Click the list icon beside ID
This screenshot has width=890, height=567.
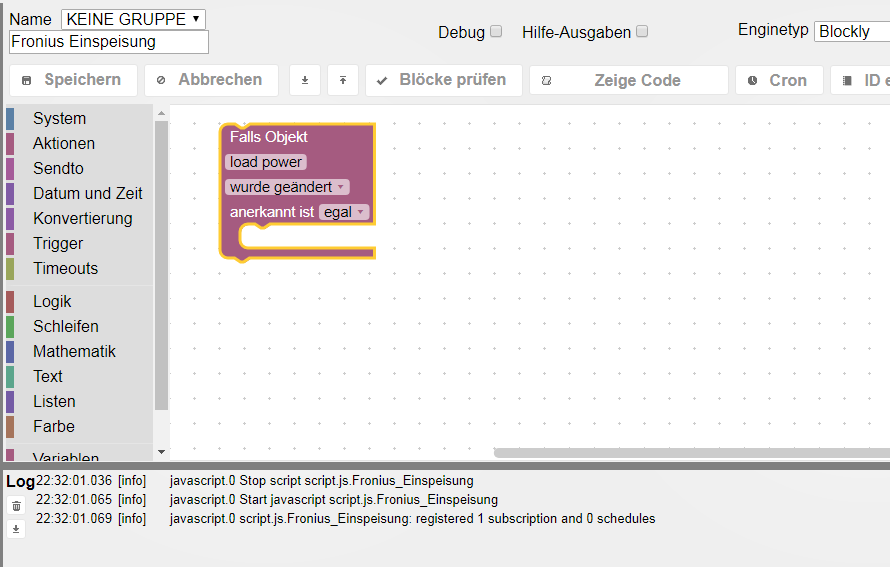point(847,81)
